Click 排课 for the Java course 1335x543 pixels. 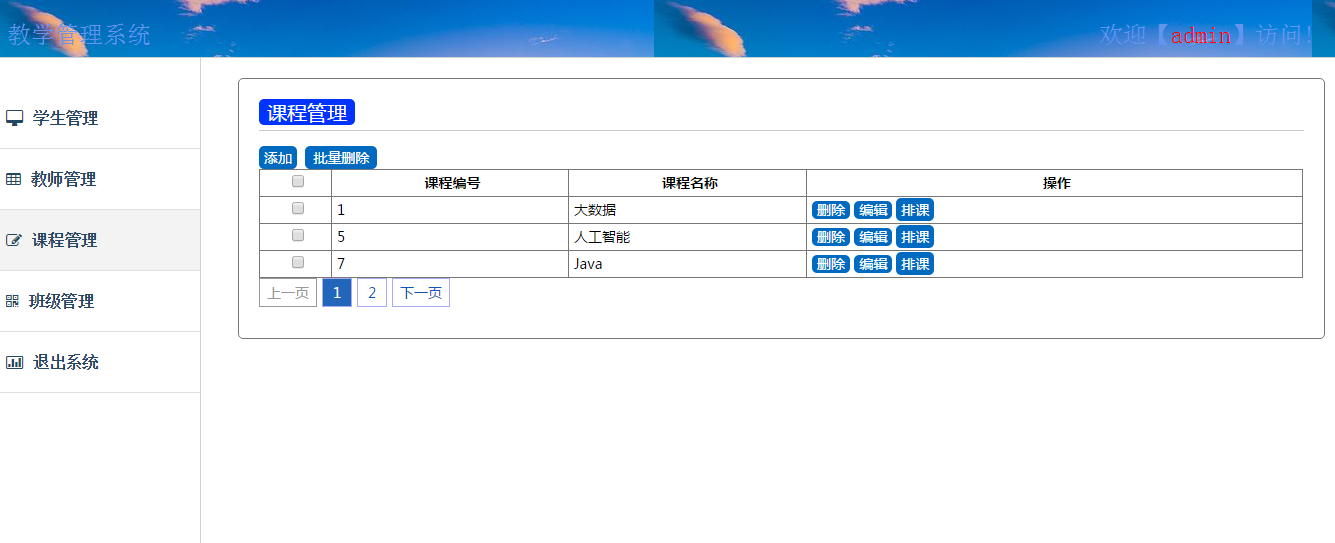[x=915, y=264]
